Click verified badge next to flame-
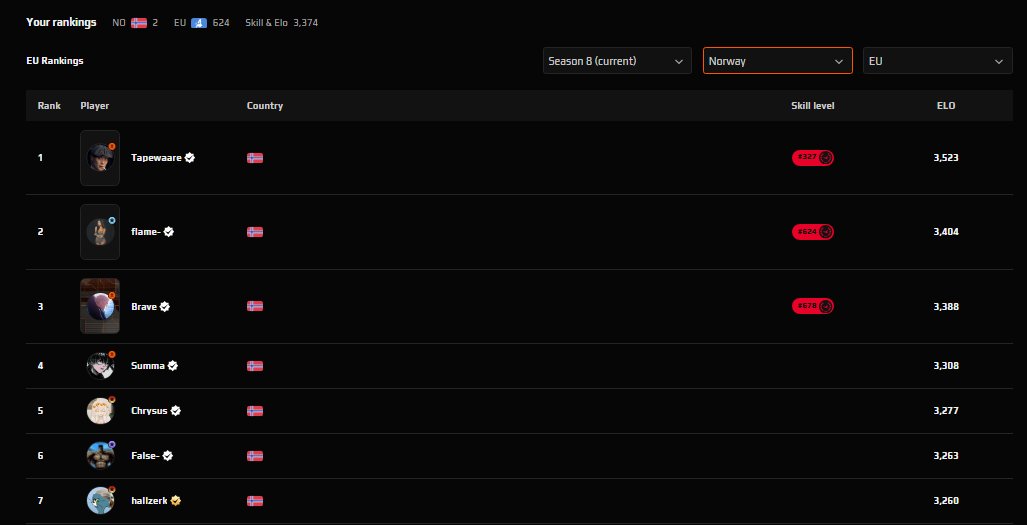This screenshot has width=1027, height=525. tap(168, 232)
